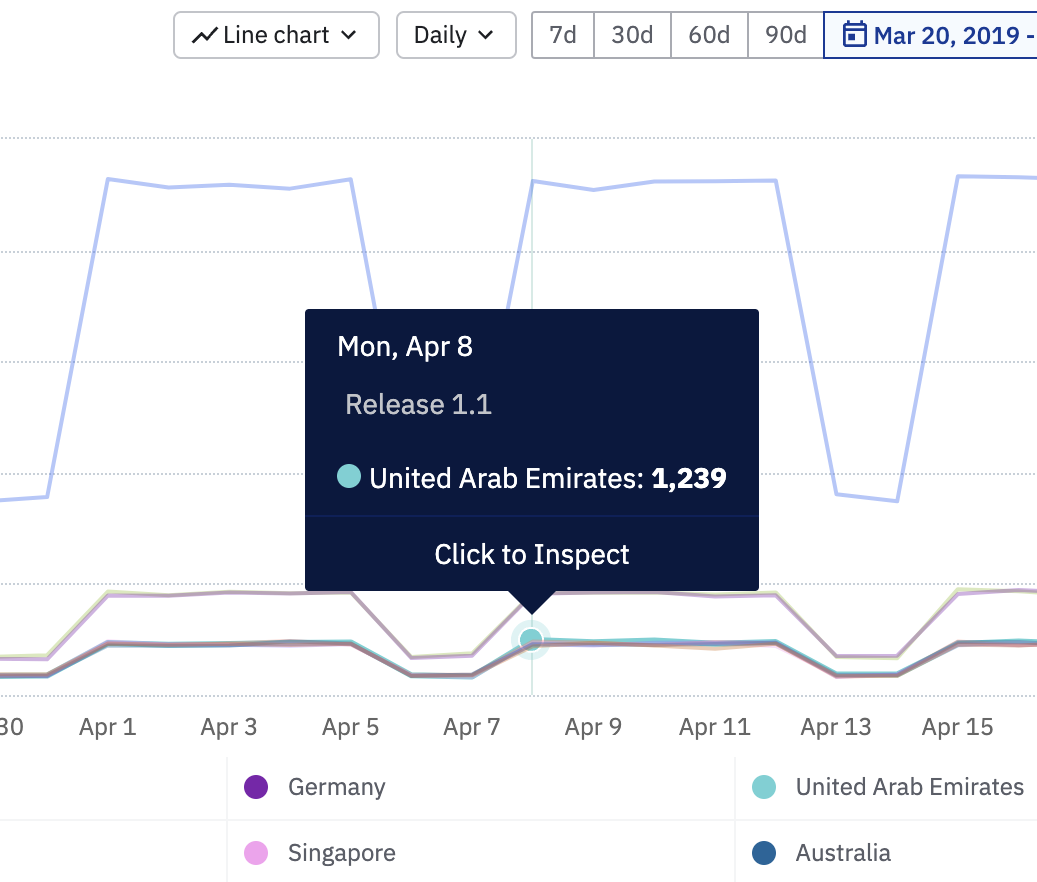Screen dimensions: 1037x882
Task: Click the "Release 1.1" label in the tooltip
Action: coord(418,404)
